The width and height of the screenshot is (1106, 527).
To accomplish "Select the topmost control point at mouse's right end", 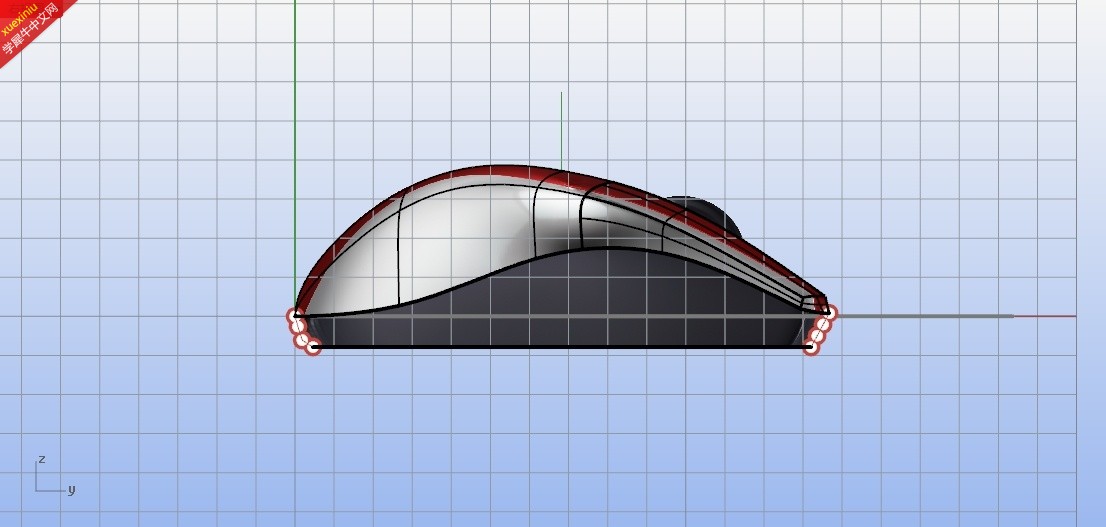I will point(830,313).
